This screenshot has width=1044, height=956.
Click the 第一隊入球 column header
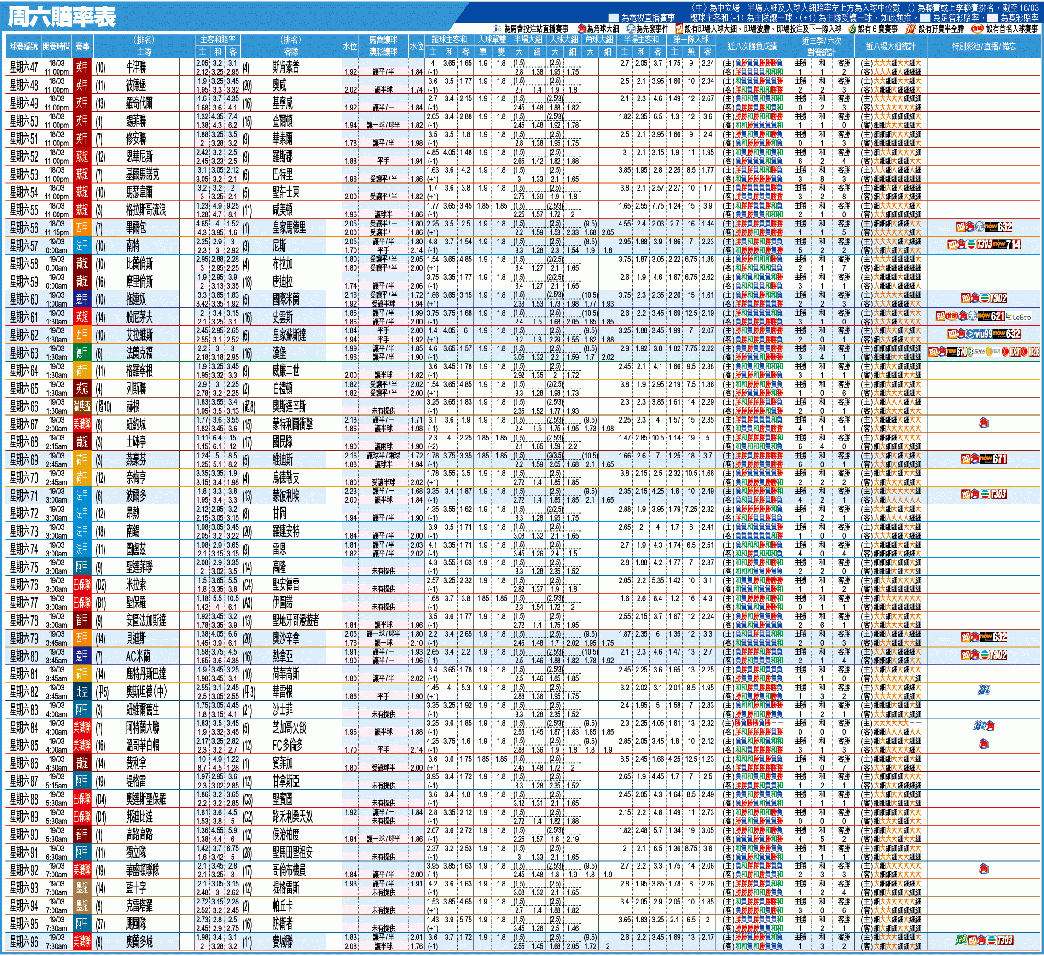coord(691,40)
